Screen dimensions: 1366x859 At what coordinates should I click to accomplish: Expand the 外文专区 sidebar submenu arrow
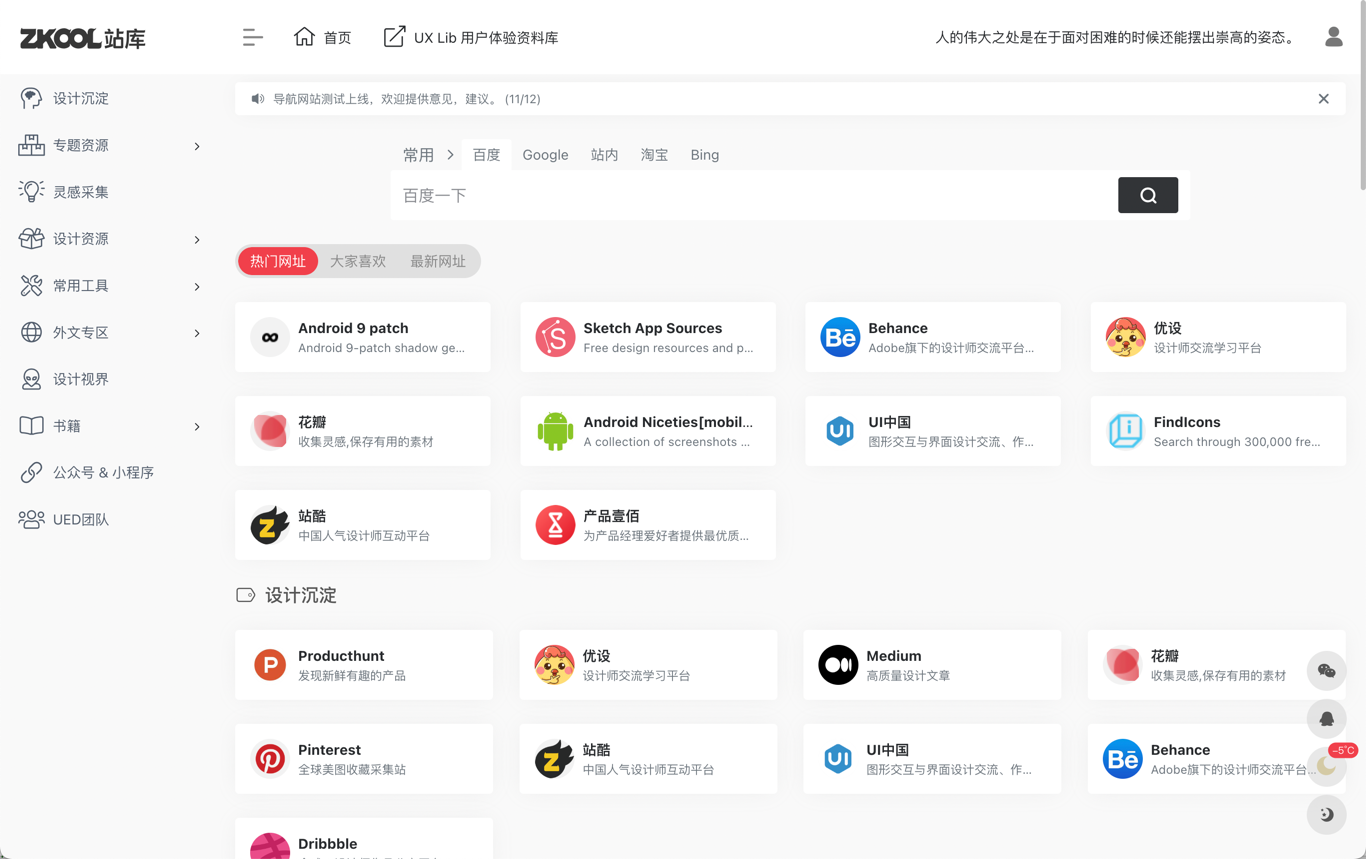197,333
